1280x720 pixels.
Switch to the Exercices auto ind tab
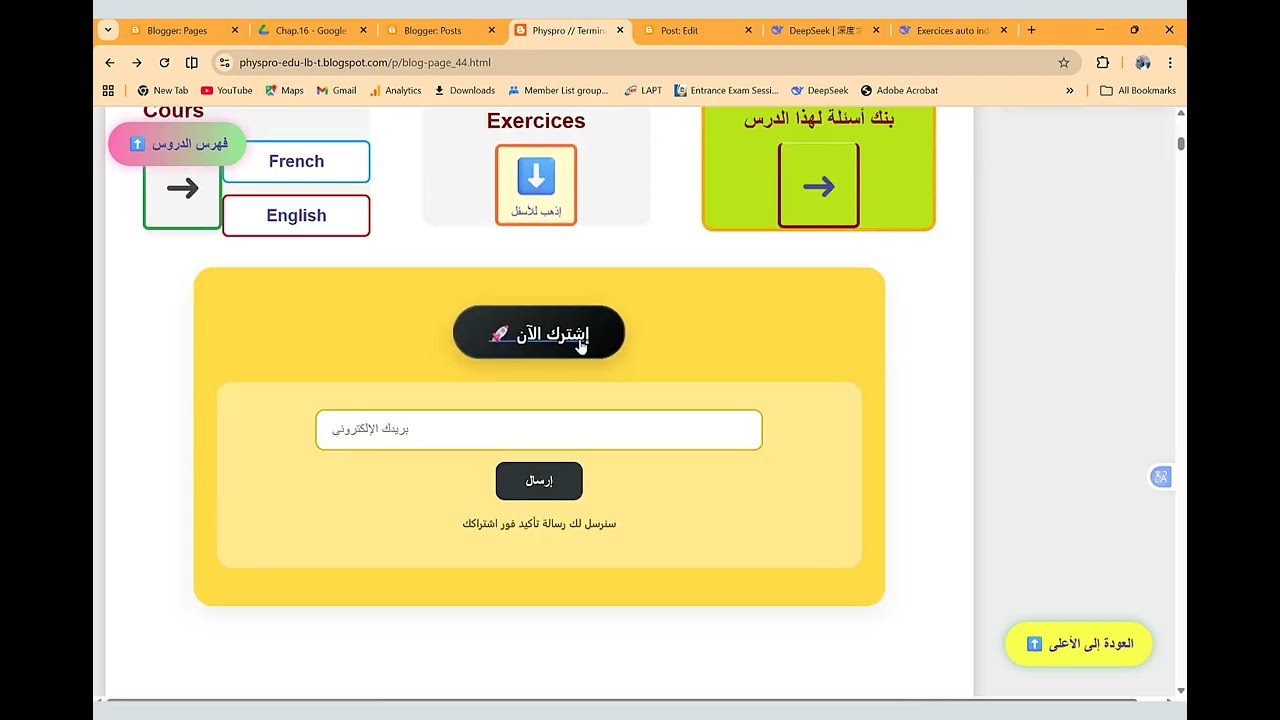(x=952, y=30)
